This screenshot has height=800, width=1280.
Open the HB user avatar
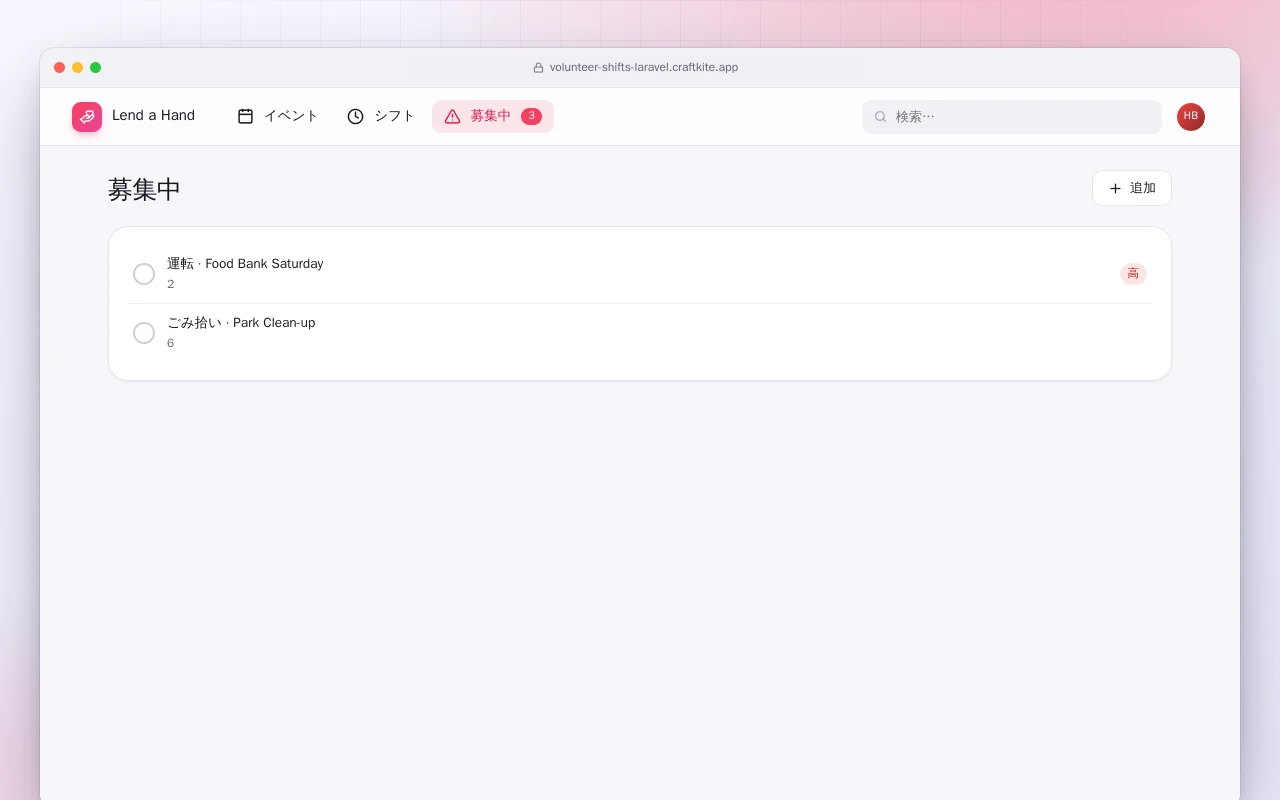point(1191,117)
